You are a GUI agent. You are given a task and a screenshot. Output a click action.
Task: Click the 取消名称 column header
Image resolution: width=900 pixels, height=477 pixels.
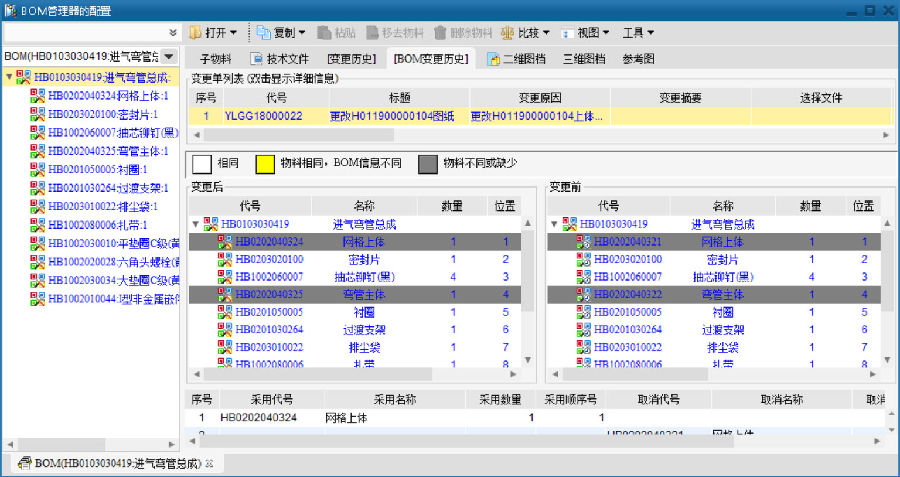coord(782,400)
